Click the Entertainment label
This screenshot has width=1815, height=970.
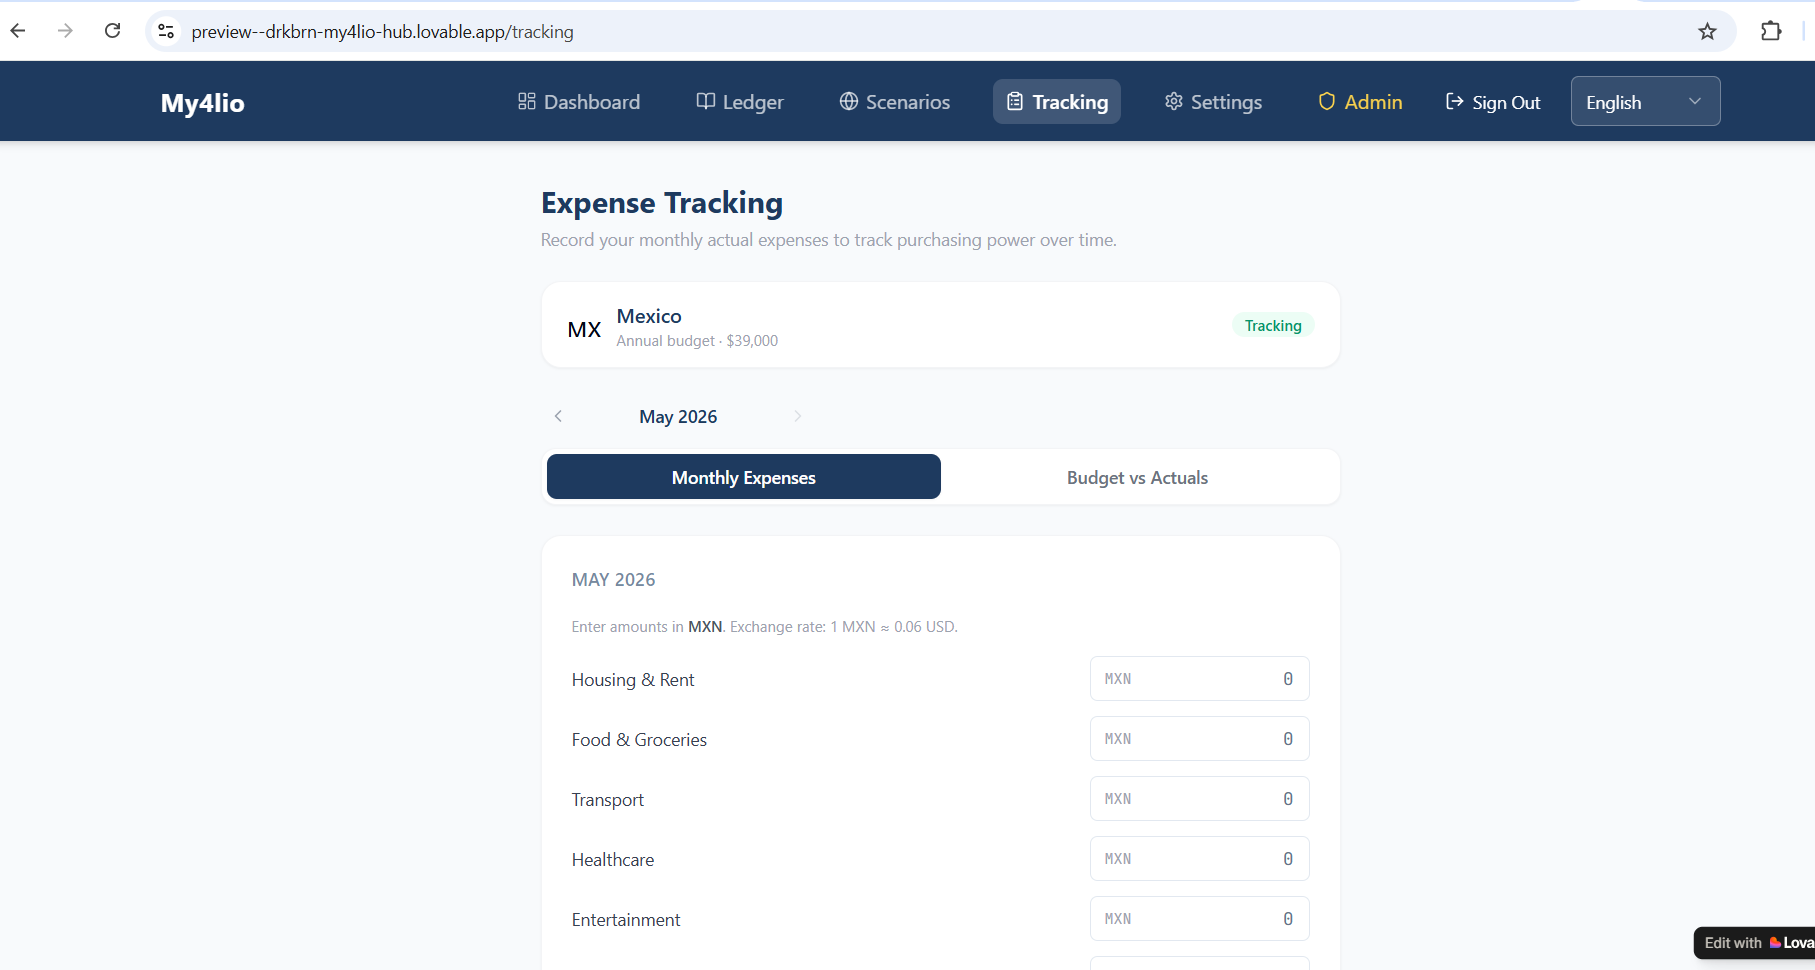[626, 920]
